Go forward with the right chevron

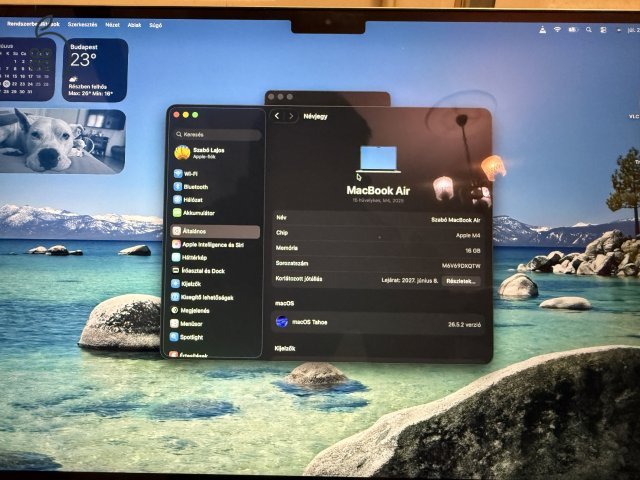point(291,116)
